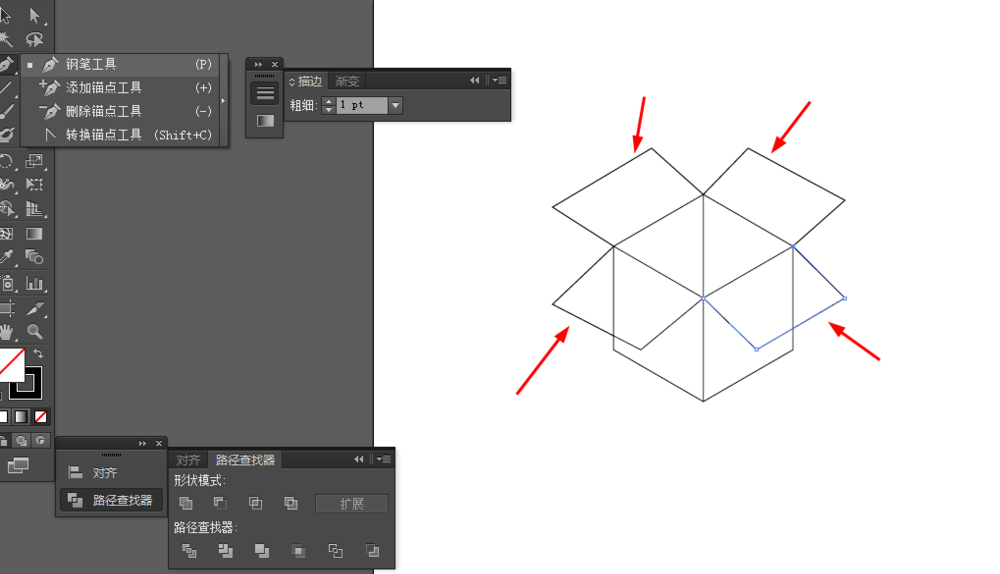The width and height of the screenshot is (1000, 574).
Task: Select the Direct Selection arrow tool
Action: 34,15
